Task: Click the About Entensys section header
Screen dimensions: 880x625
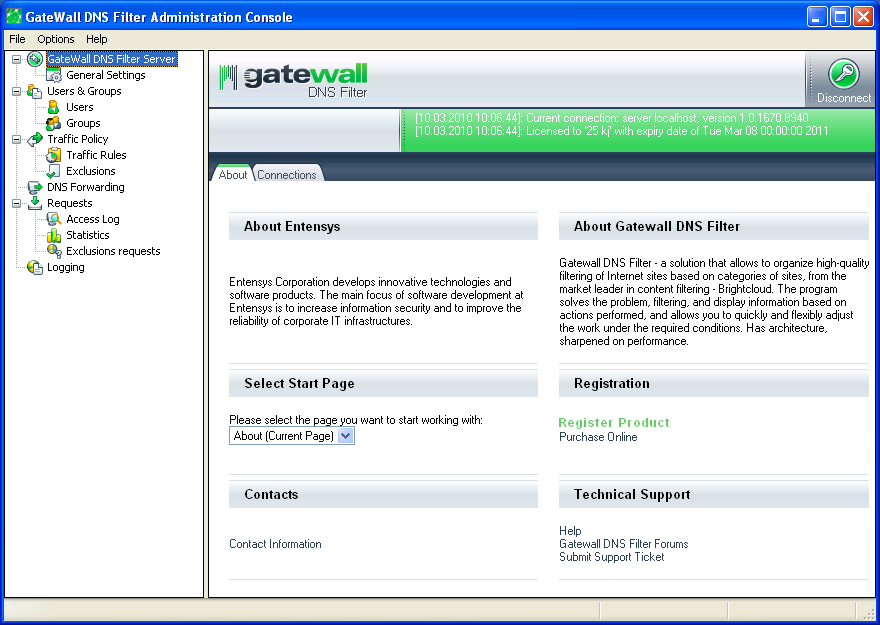Action: [383, 227]
